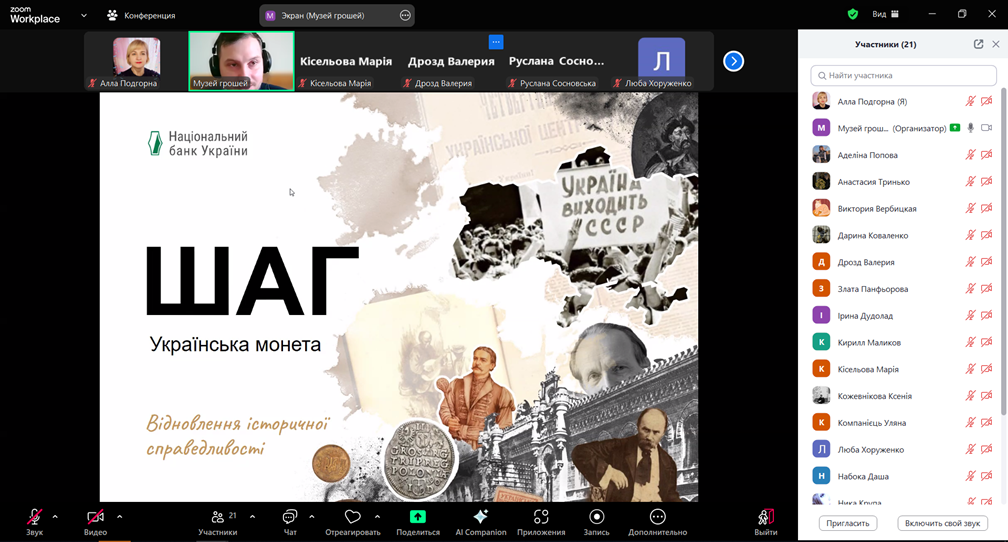Close the Участники panel

(996, 44)
